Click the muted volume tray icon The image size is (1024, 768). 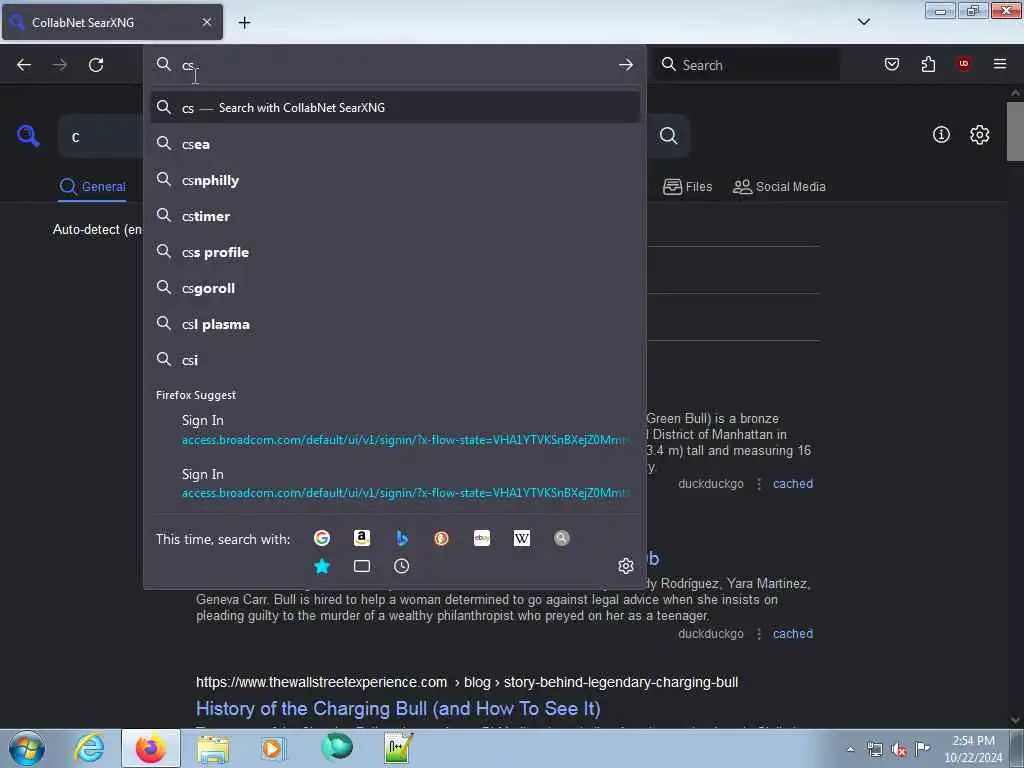(899, 749)
